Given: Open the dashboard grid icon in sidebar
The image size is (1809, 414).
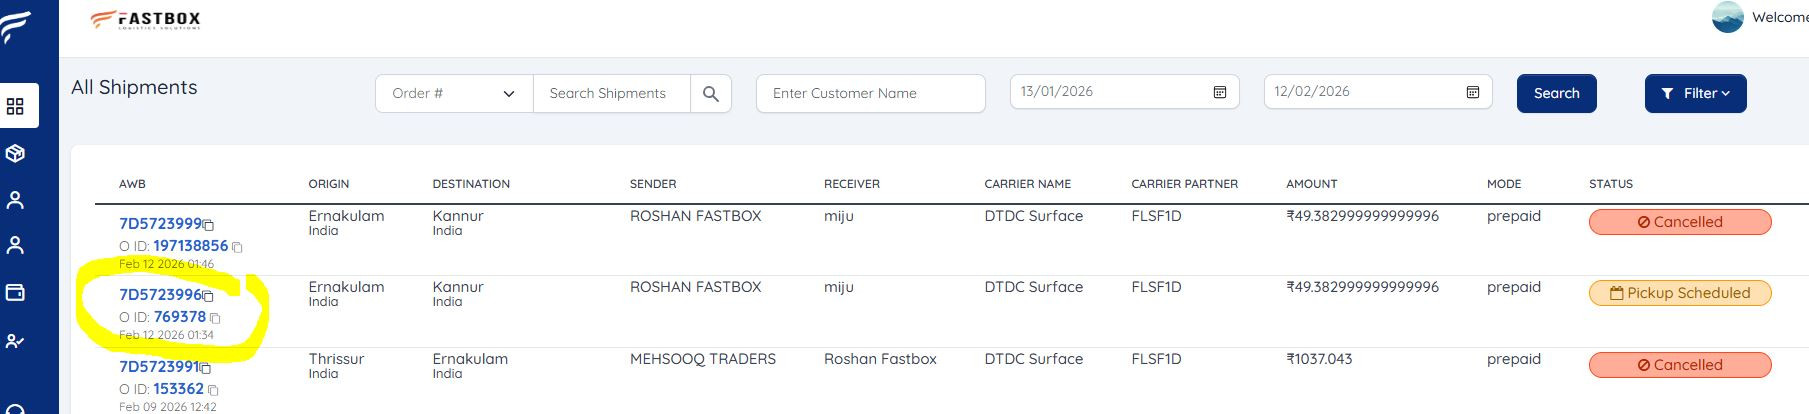Looking at the screenshot, I should 15,106.
